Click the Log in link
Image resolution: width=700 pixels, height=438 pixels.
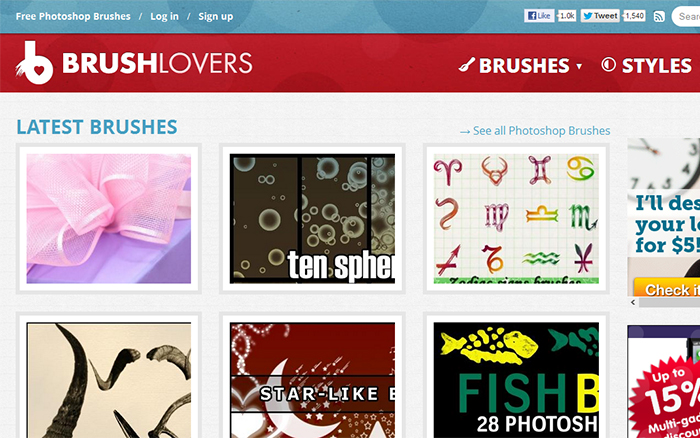164,17
